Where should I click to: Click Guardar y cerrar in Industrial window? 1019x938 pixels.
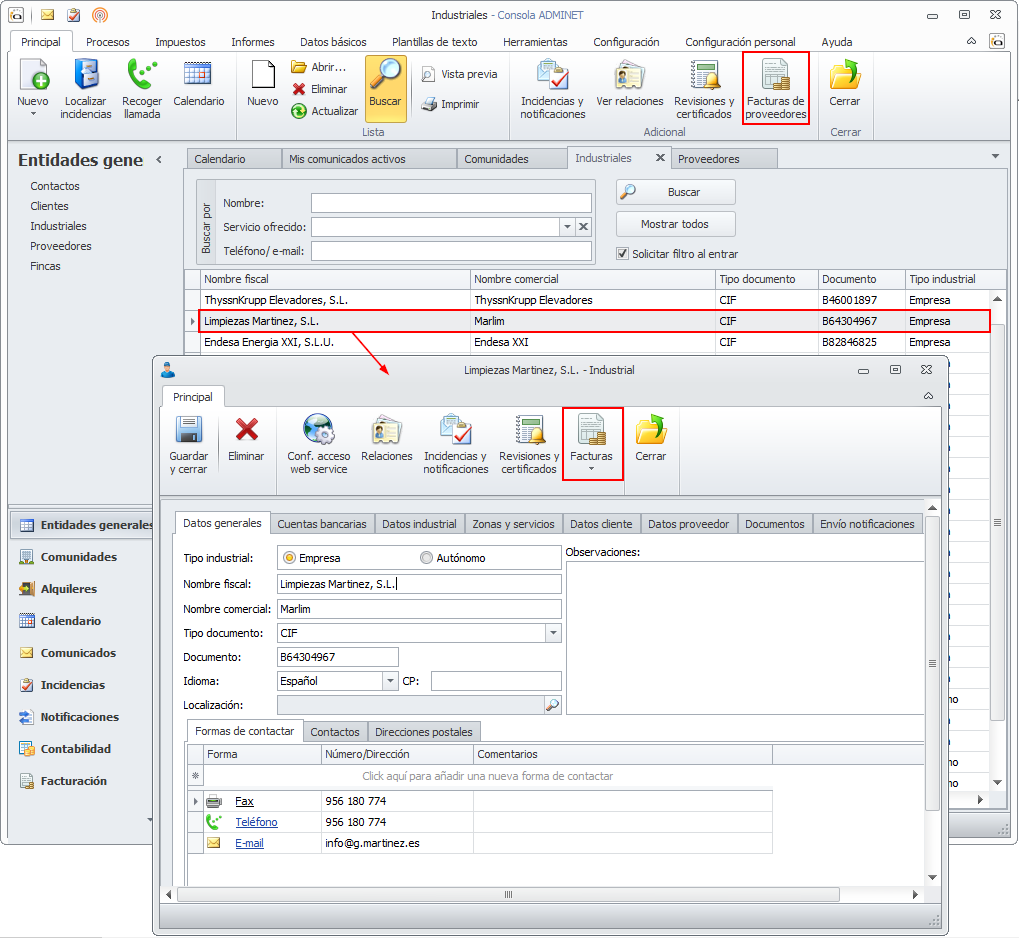tap(188, 445)
